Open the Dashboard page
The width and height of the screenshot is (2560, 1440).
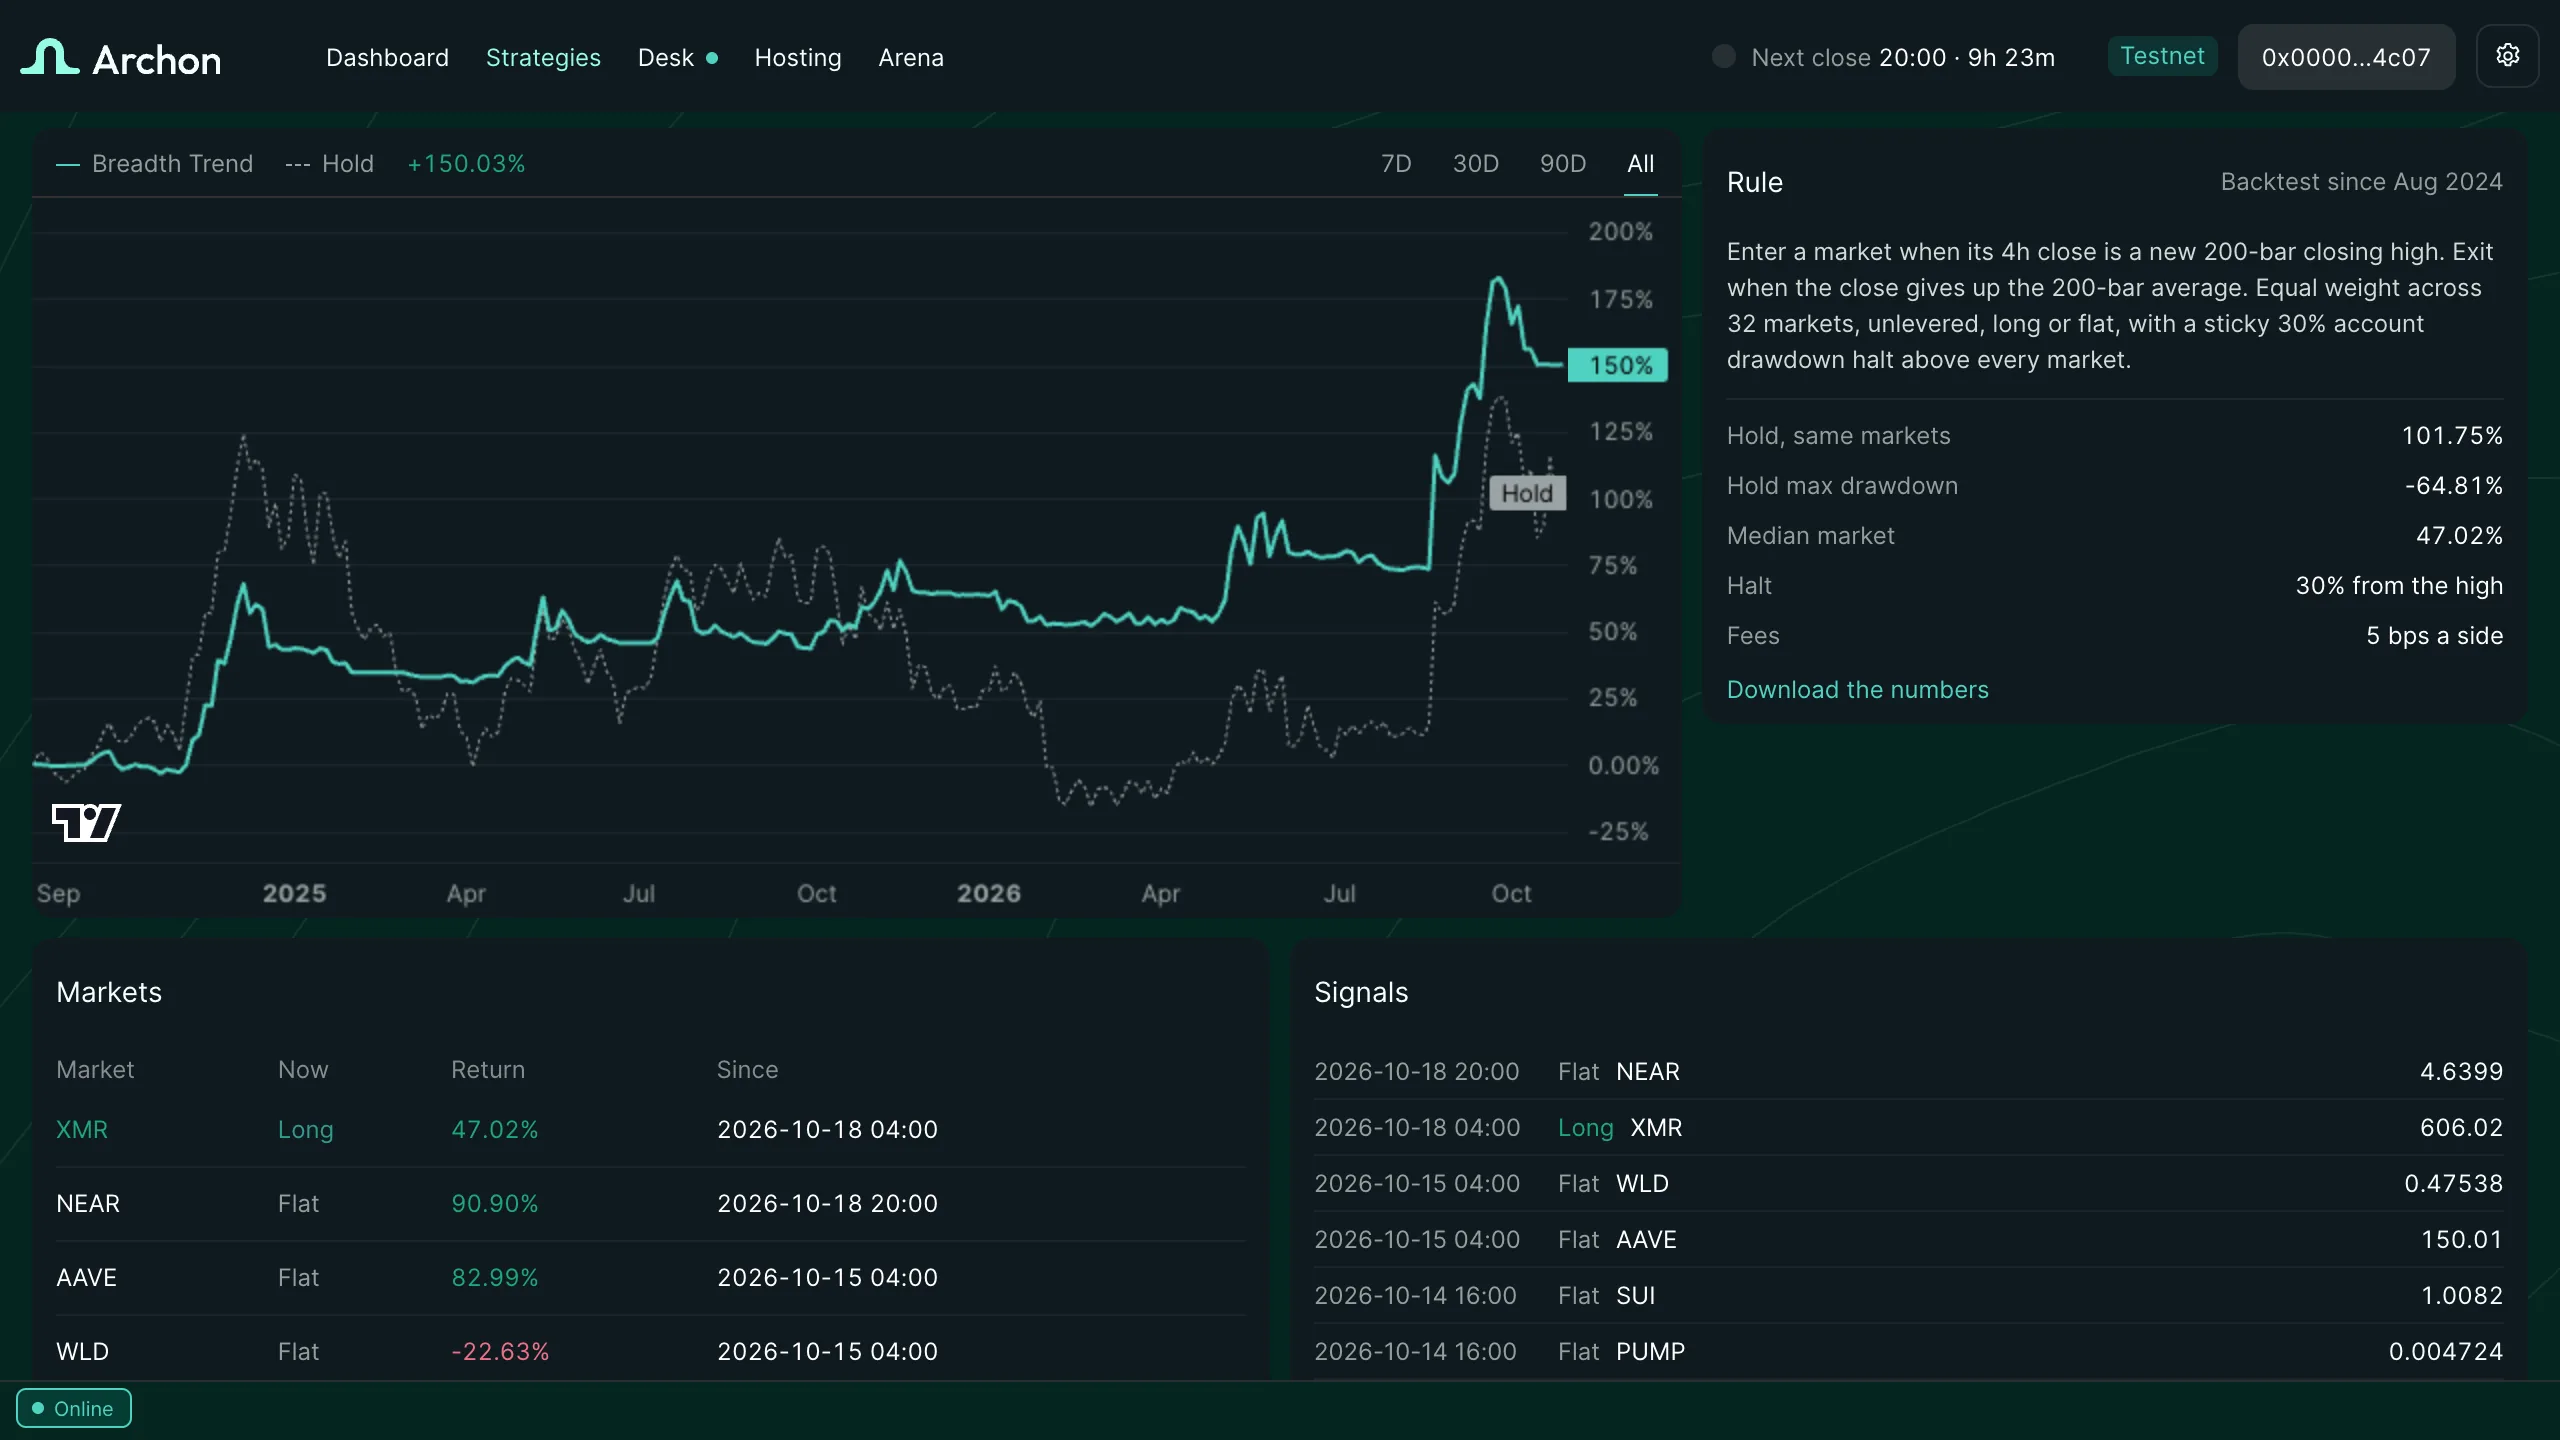387,58
